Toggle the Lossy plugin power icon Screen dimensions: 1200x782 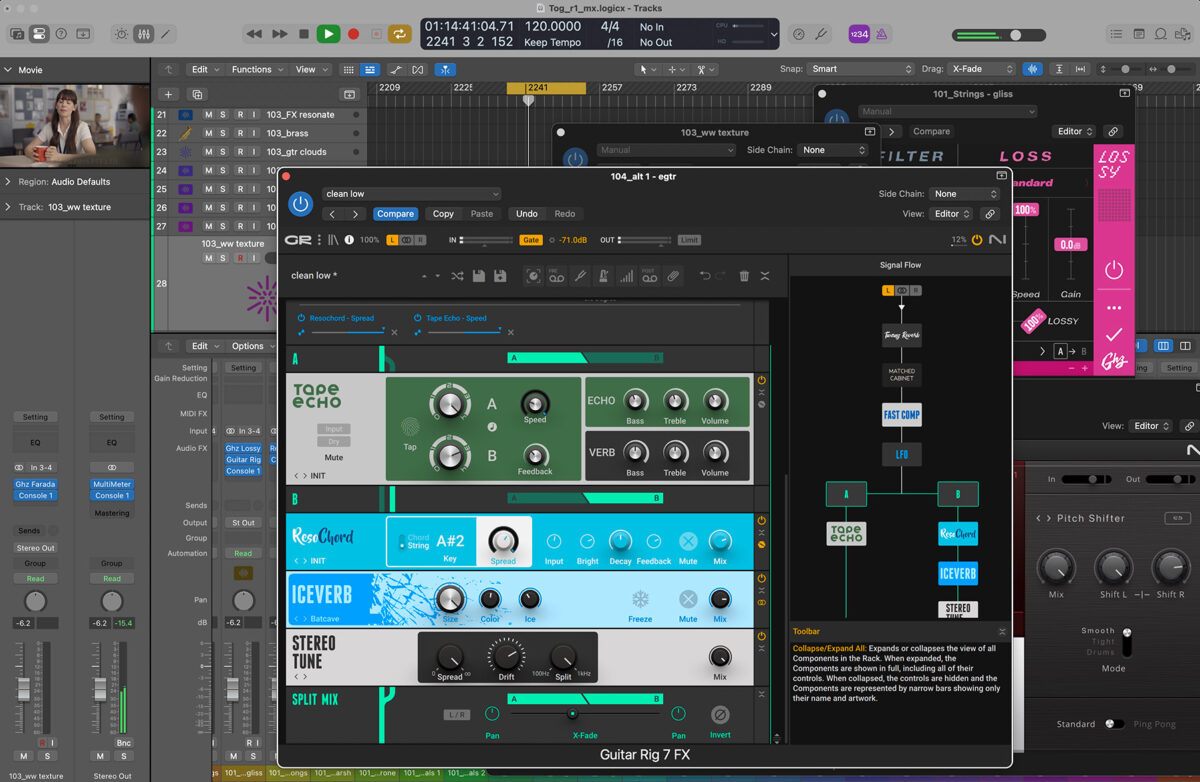point(1114,270)
